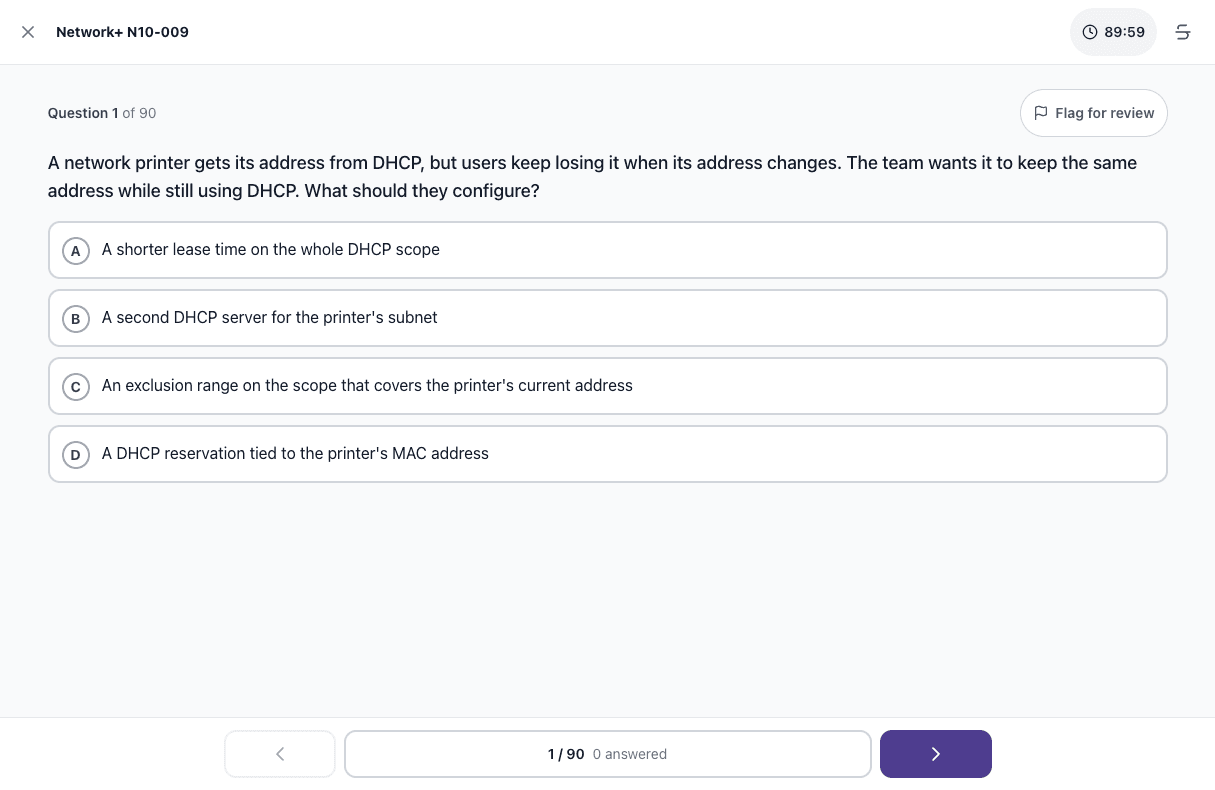Choose option D DHCP reservation
This screenshot has height=790, width=1215.
607,454
